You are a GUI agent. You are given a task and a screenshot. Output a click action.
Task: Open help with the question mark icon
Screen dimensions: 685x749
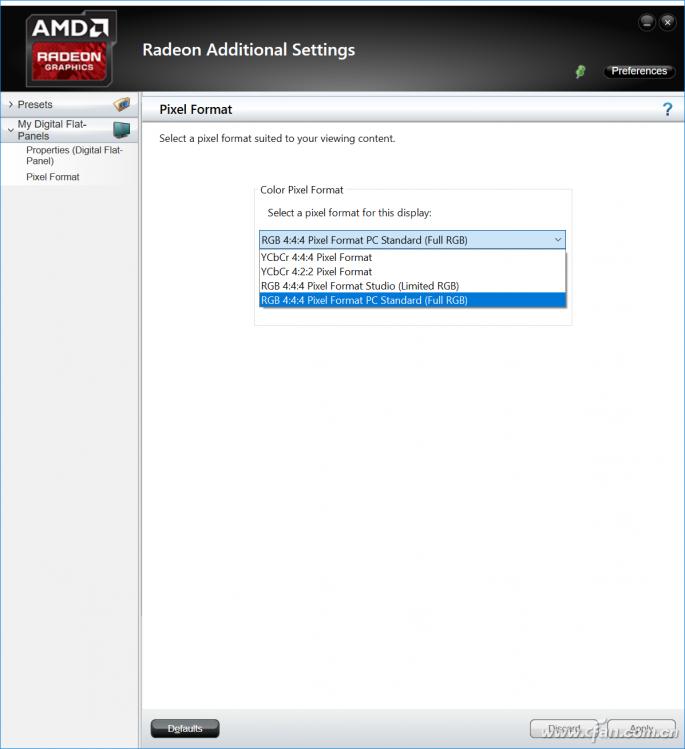(667, 109)
